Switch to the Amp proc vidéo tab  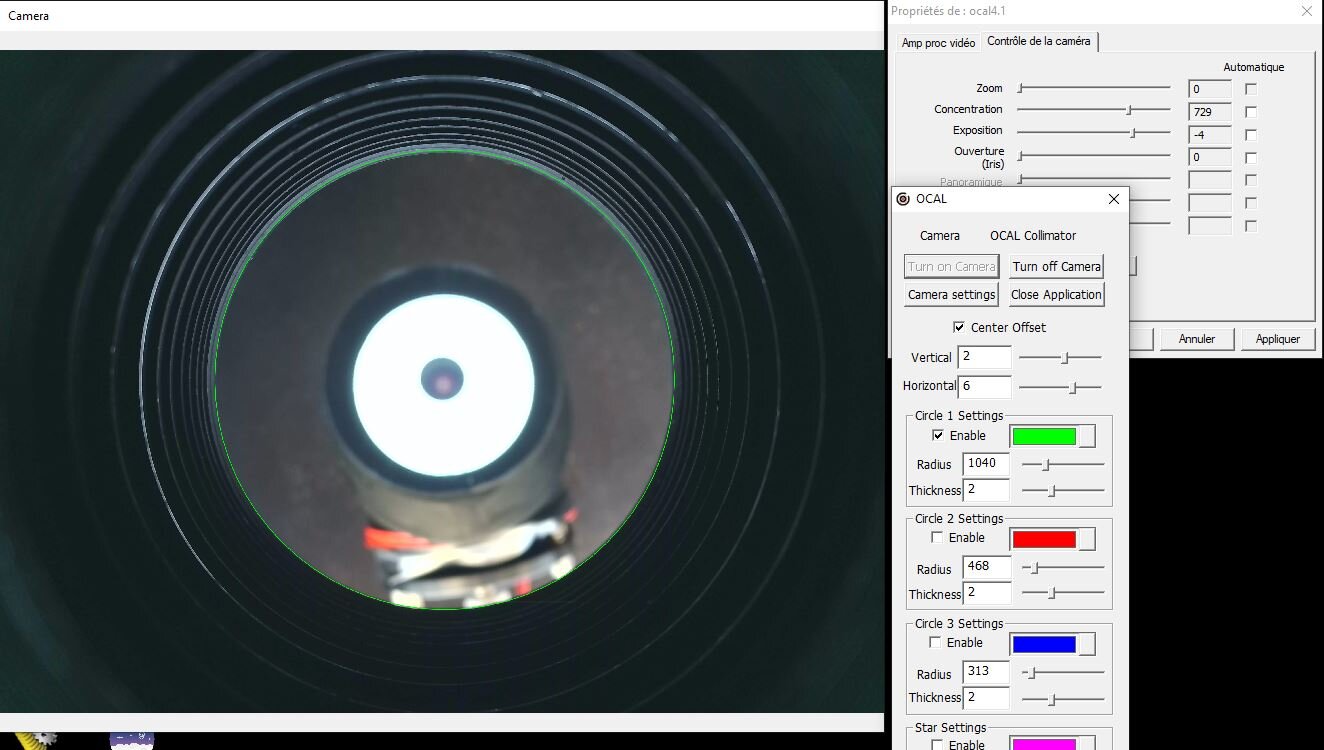pyautogui.click(x=938, y=43)
